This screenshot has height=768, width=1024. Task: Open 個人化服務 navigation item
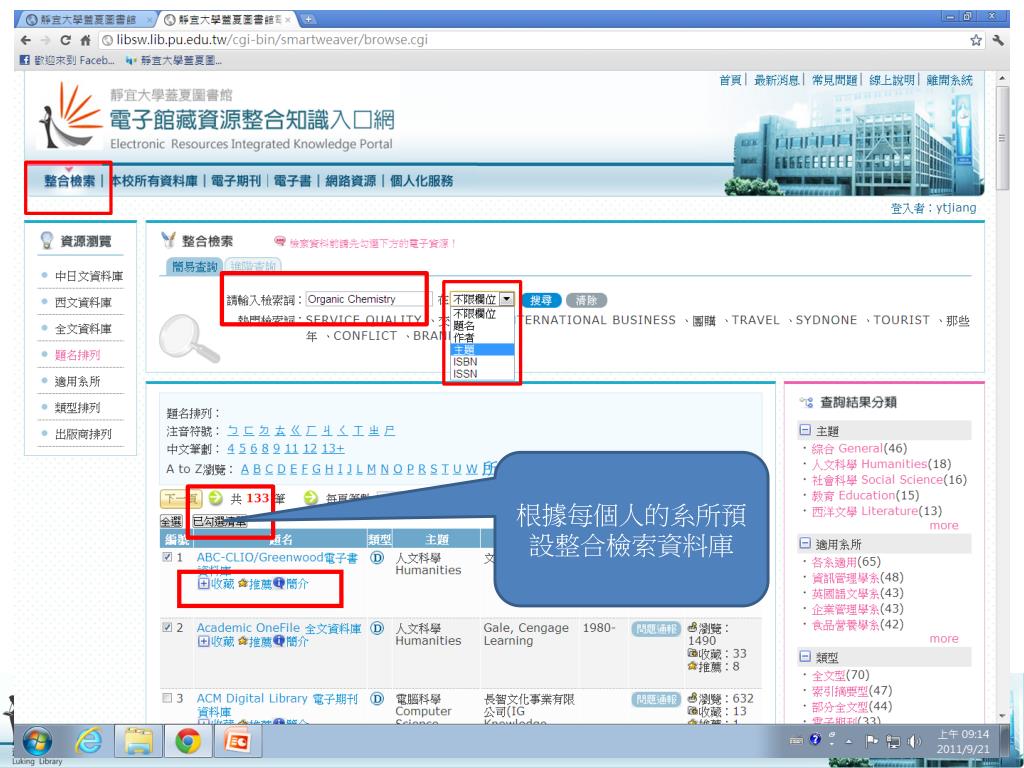(421, 181)
